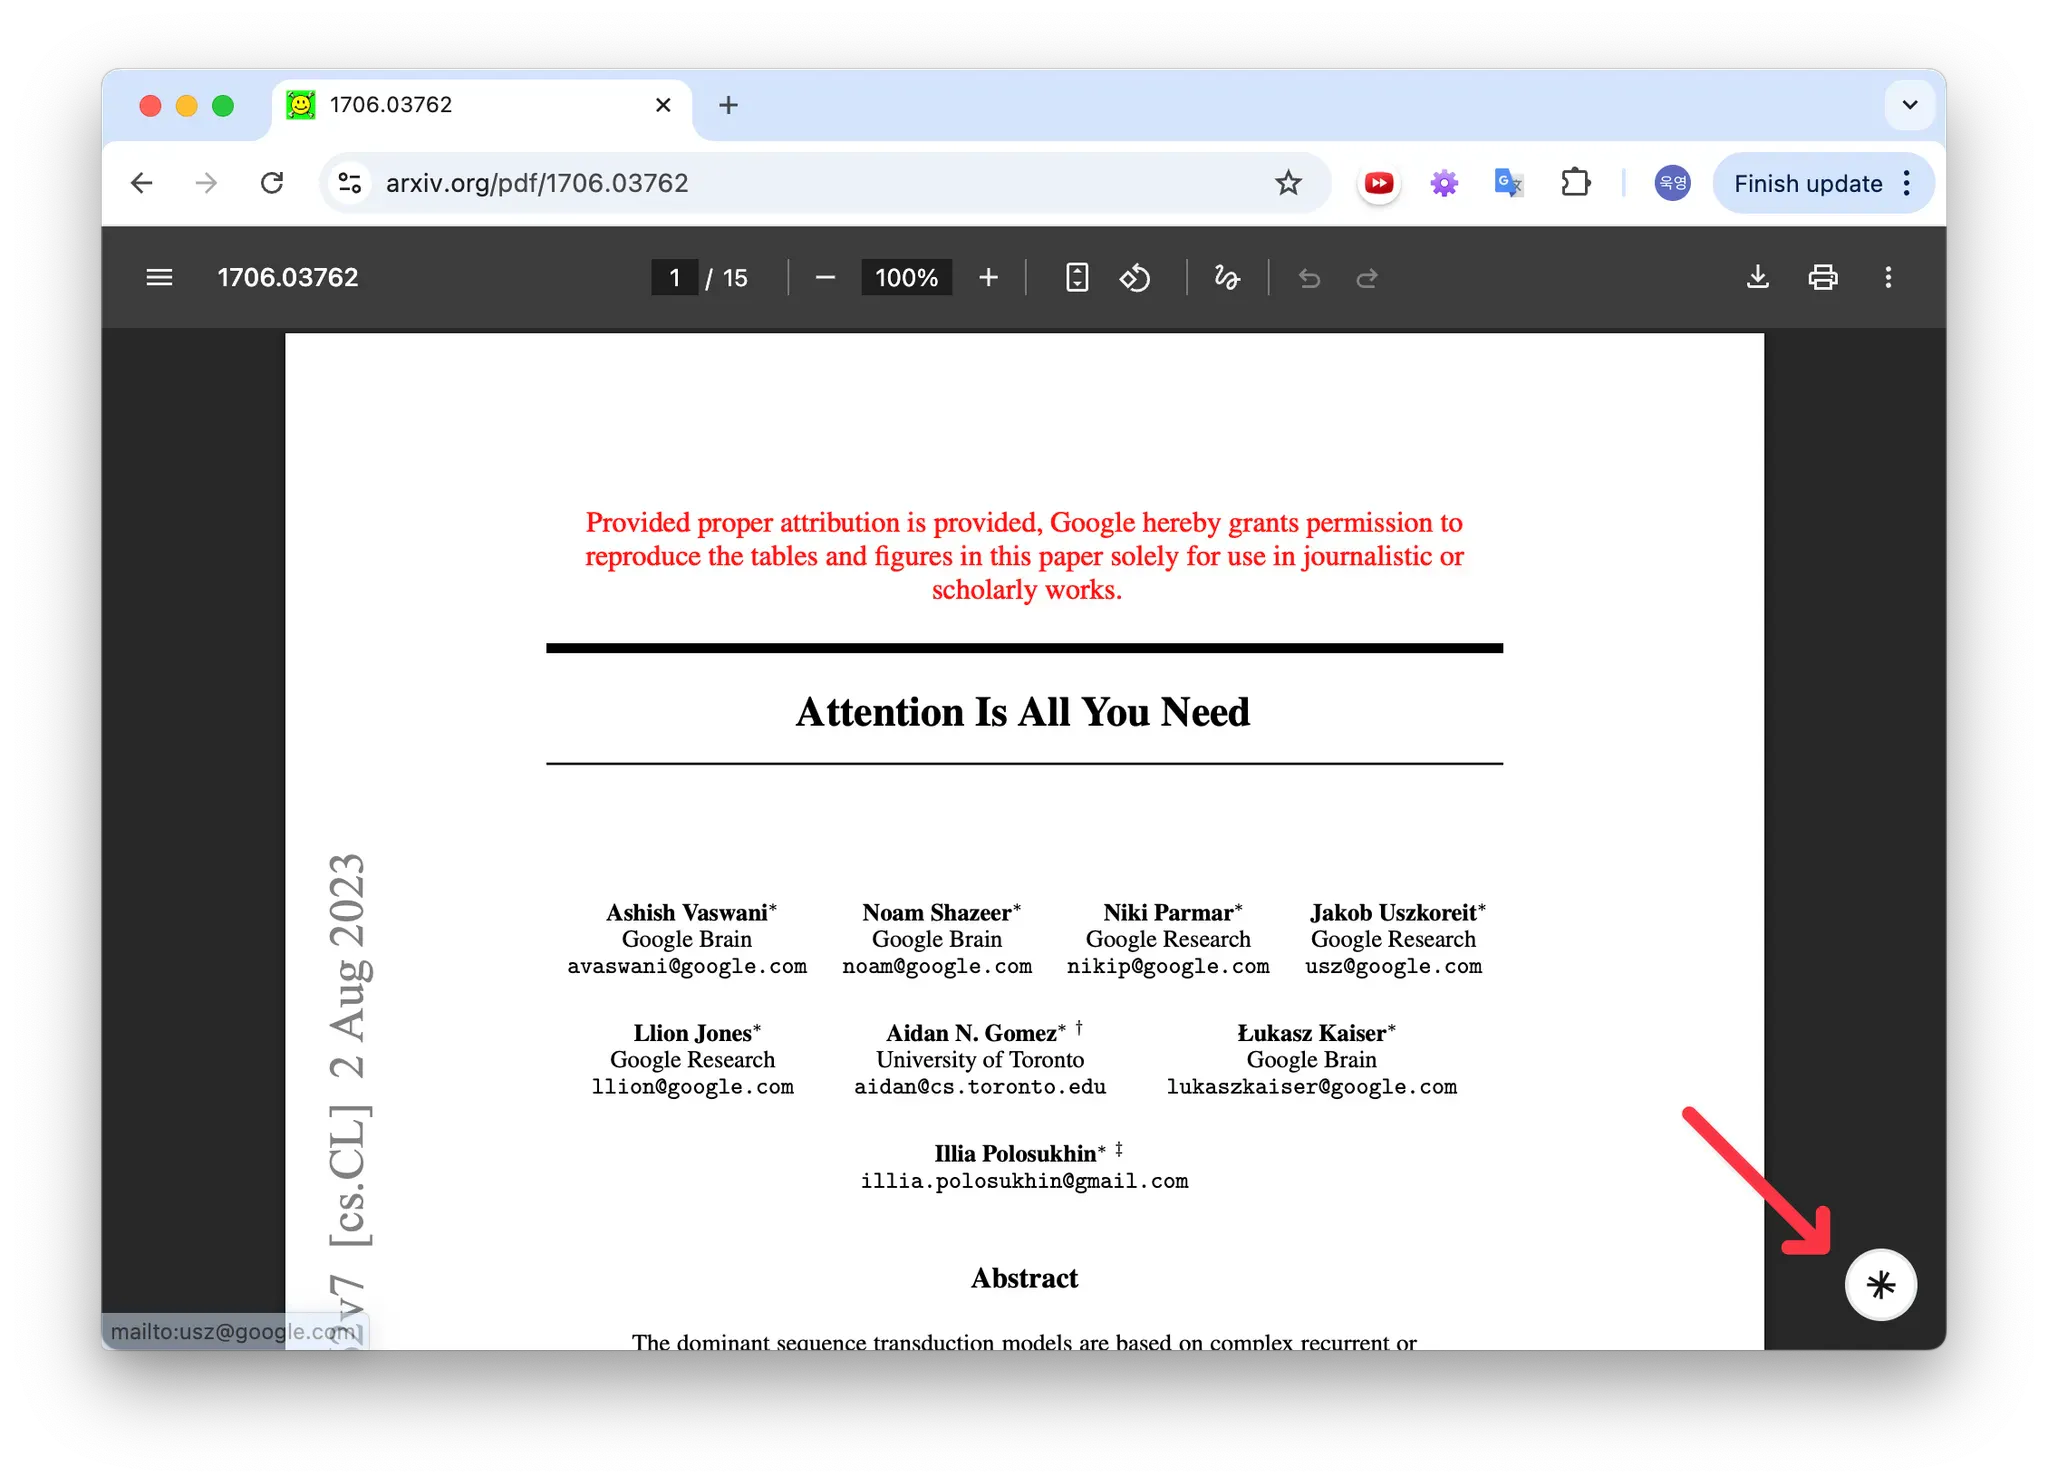Open the Extensions puzzle-piece menu

point(1576,182)
